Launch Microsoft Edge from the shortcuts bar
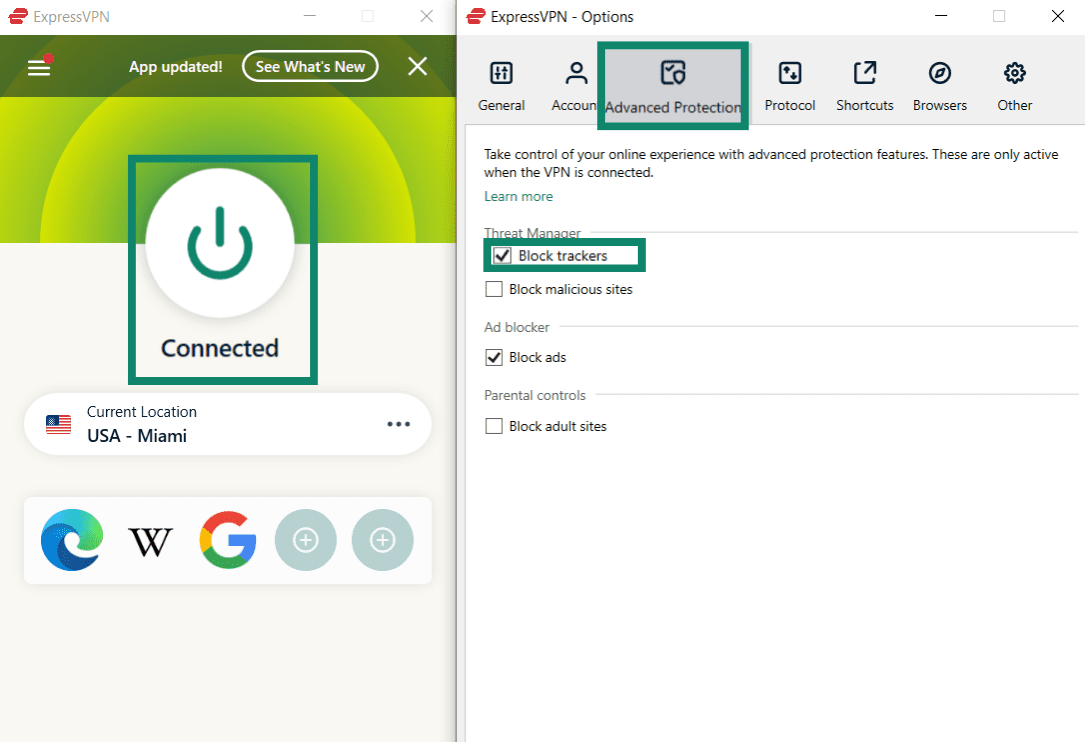1086x742 pixels. pyautogui.click(x=71, y=540)
